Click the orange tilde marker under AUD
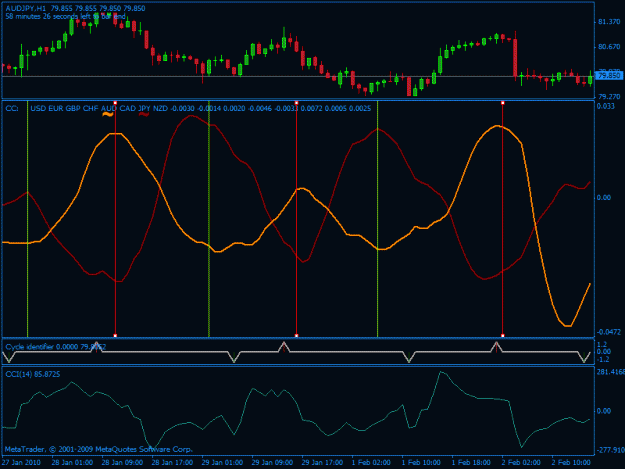Screen dimensions: 625x469 coord(108,114)
